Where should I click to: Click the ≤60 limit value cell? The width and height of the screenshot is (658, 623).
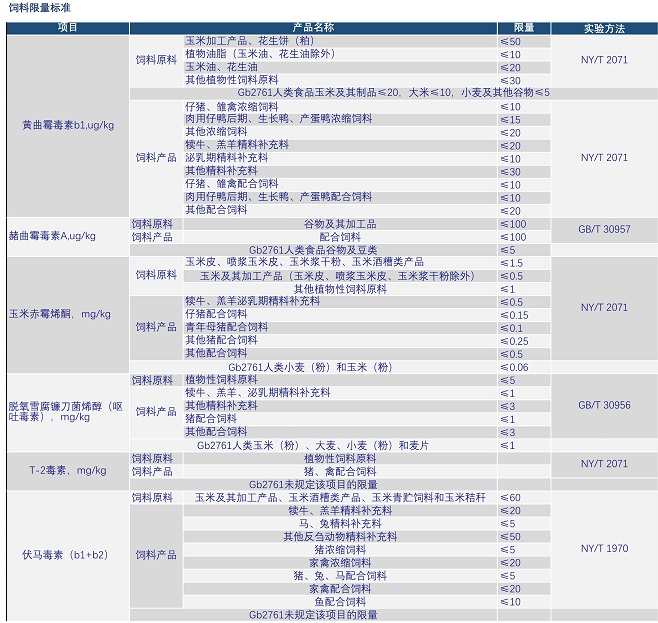[x=510, y=497]
